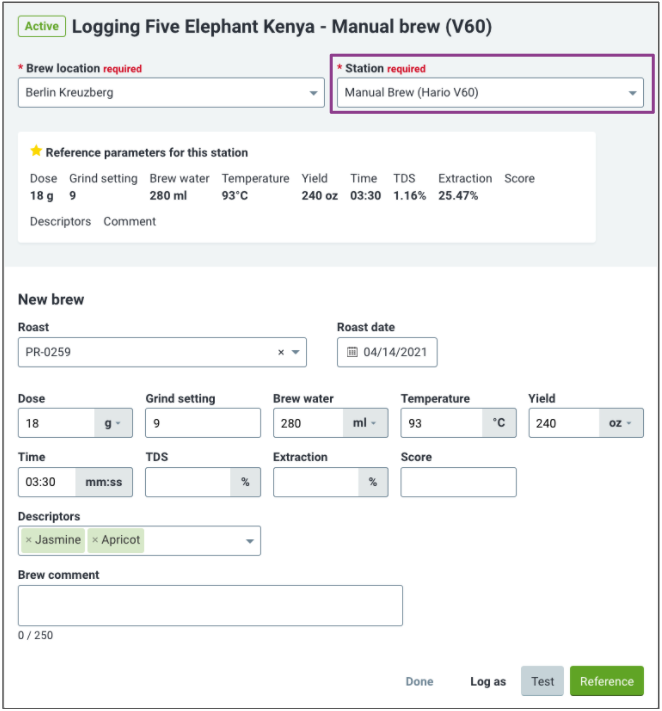Click into the Brew comment box
Image resolution: width=662 pixels, height=711 pixels.
point(210,606)
